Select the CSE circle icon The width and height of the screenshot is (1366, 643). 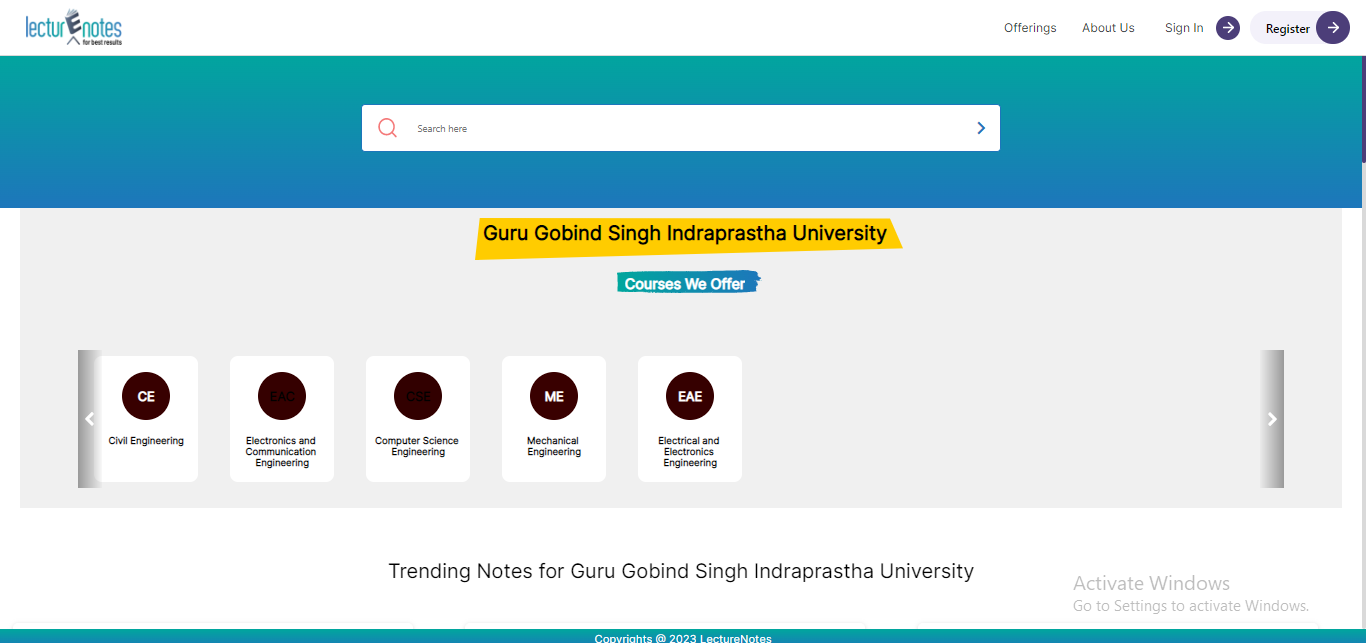(x=418, y=396)
